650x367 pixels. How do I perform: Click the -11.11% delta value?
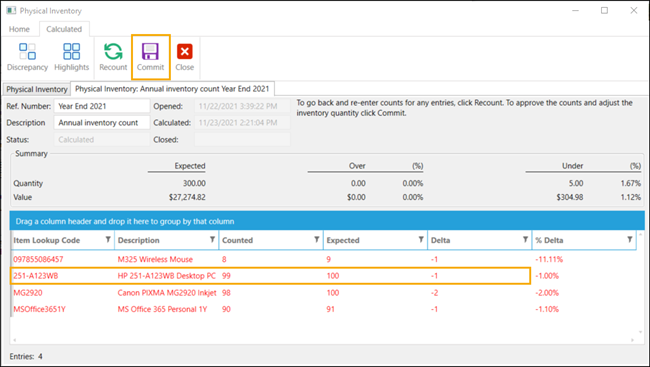(549, 259)
